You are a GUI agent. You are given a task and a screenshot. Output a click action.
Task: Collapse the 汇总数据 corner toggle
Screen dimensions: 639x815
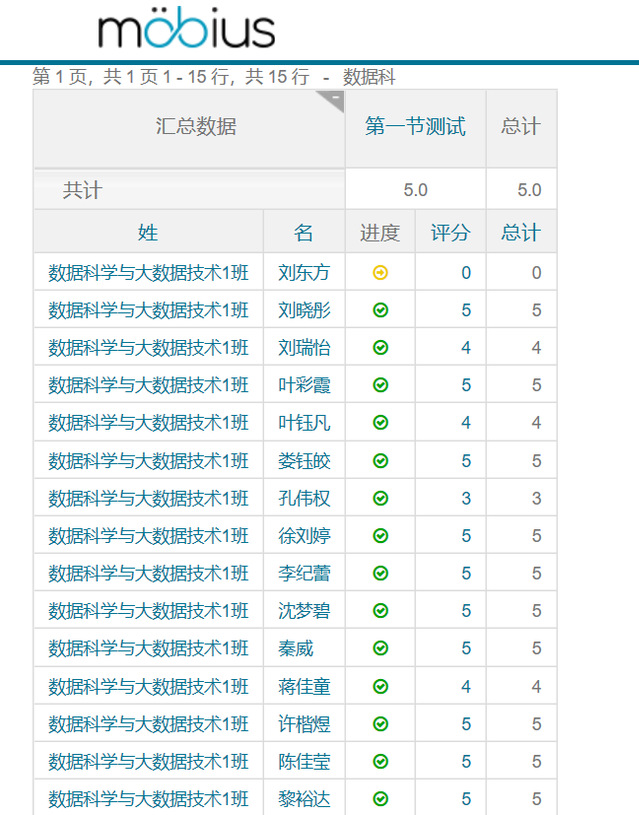(x=334, y=99)
